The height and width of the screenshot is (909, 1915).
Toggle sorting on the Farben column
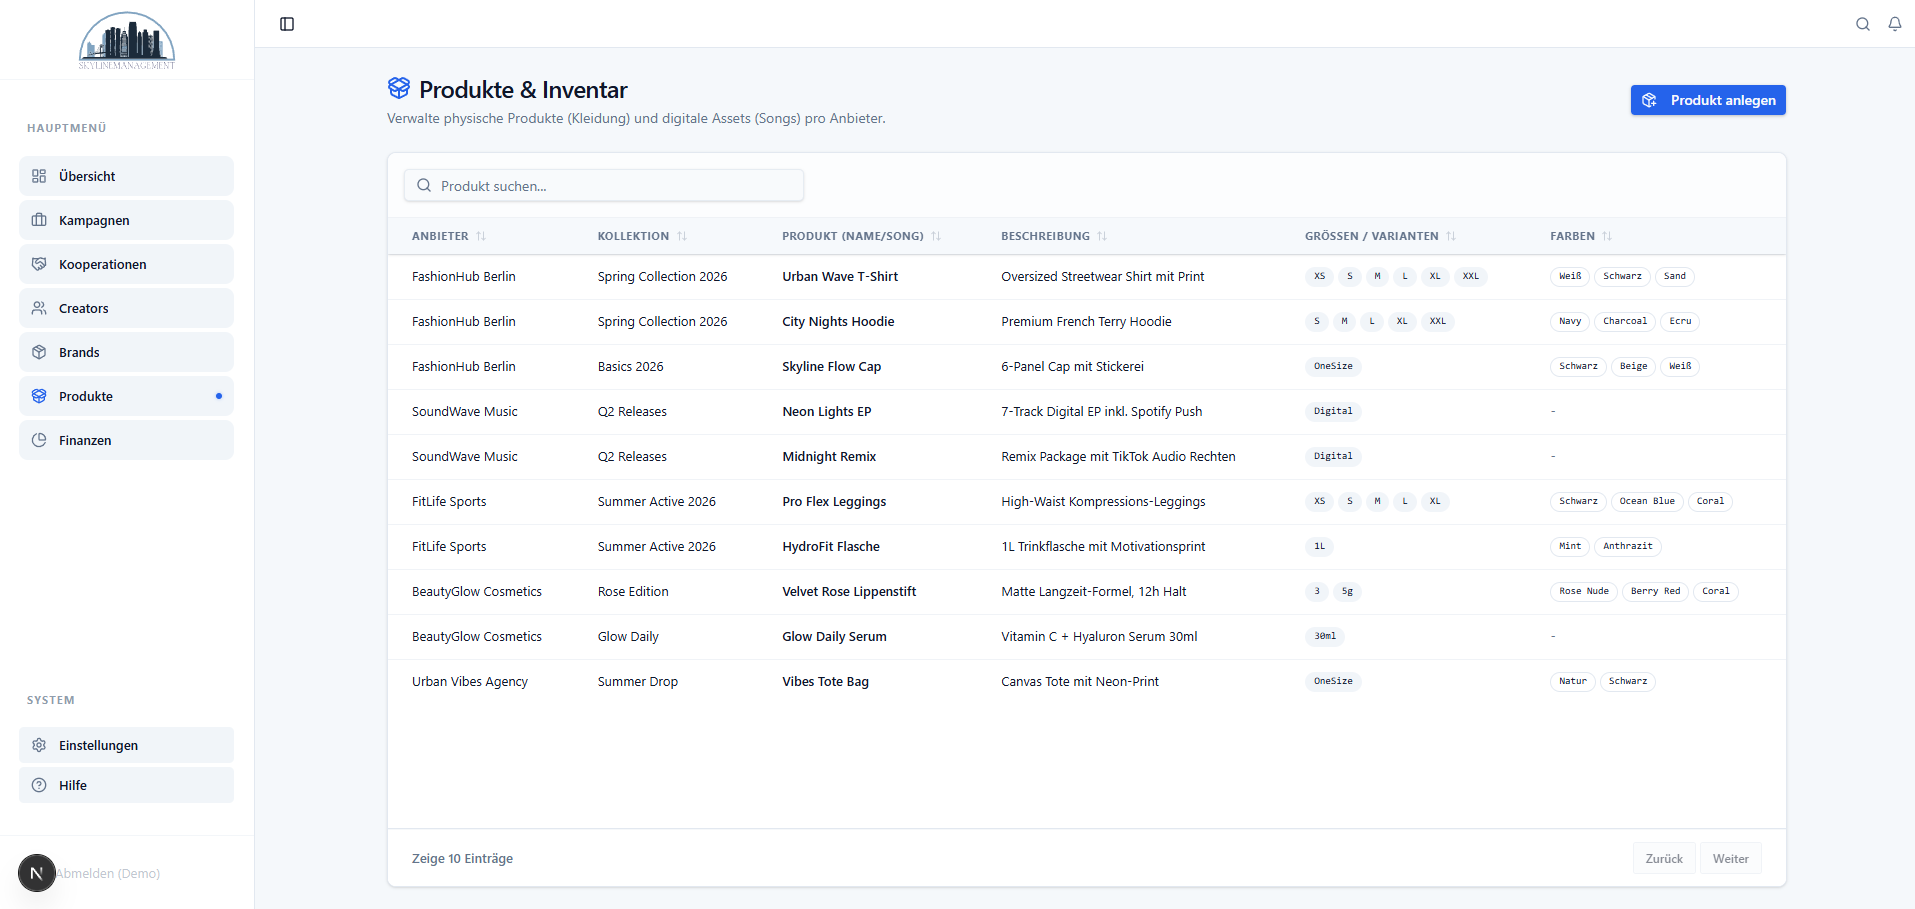pyautogui.click(x=1606, y=236)
